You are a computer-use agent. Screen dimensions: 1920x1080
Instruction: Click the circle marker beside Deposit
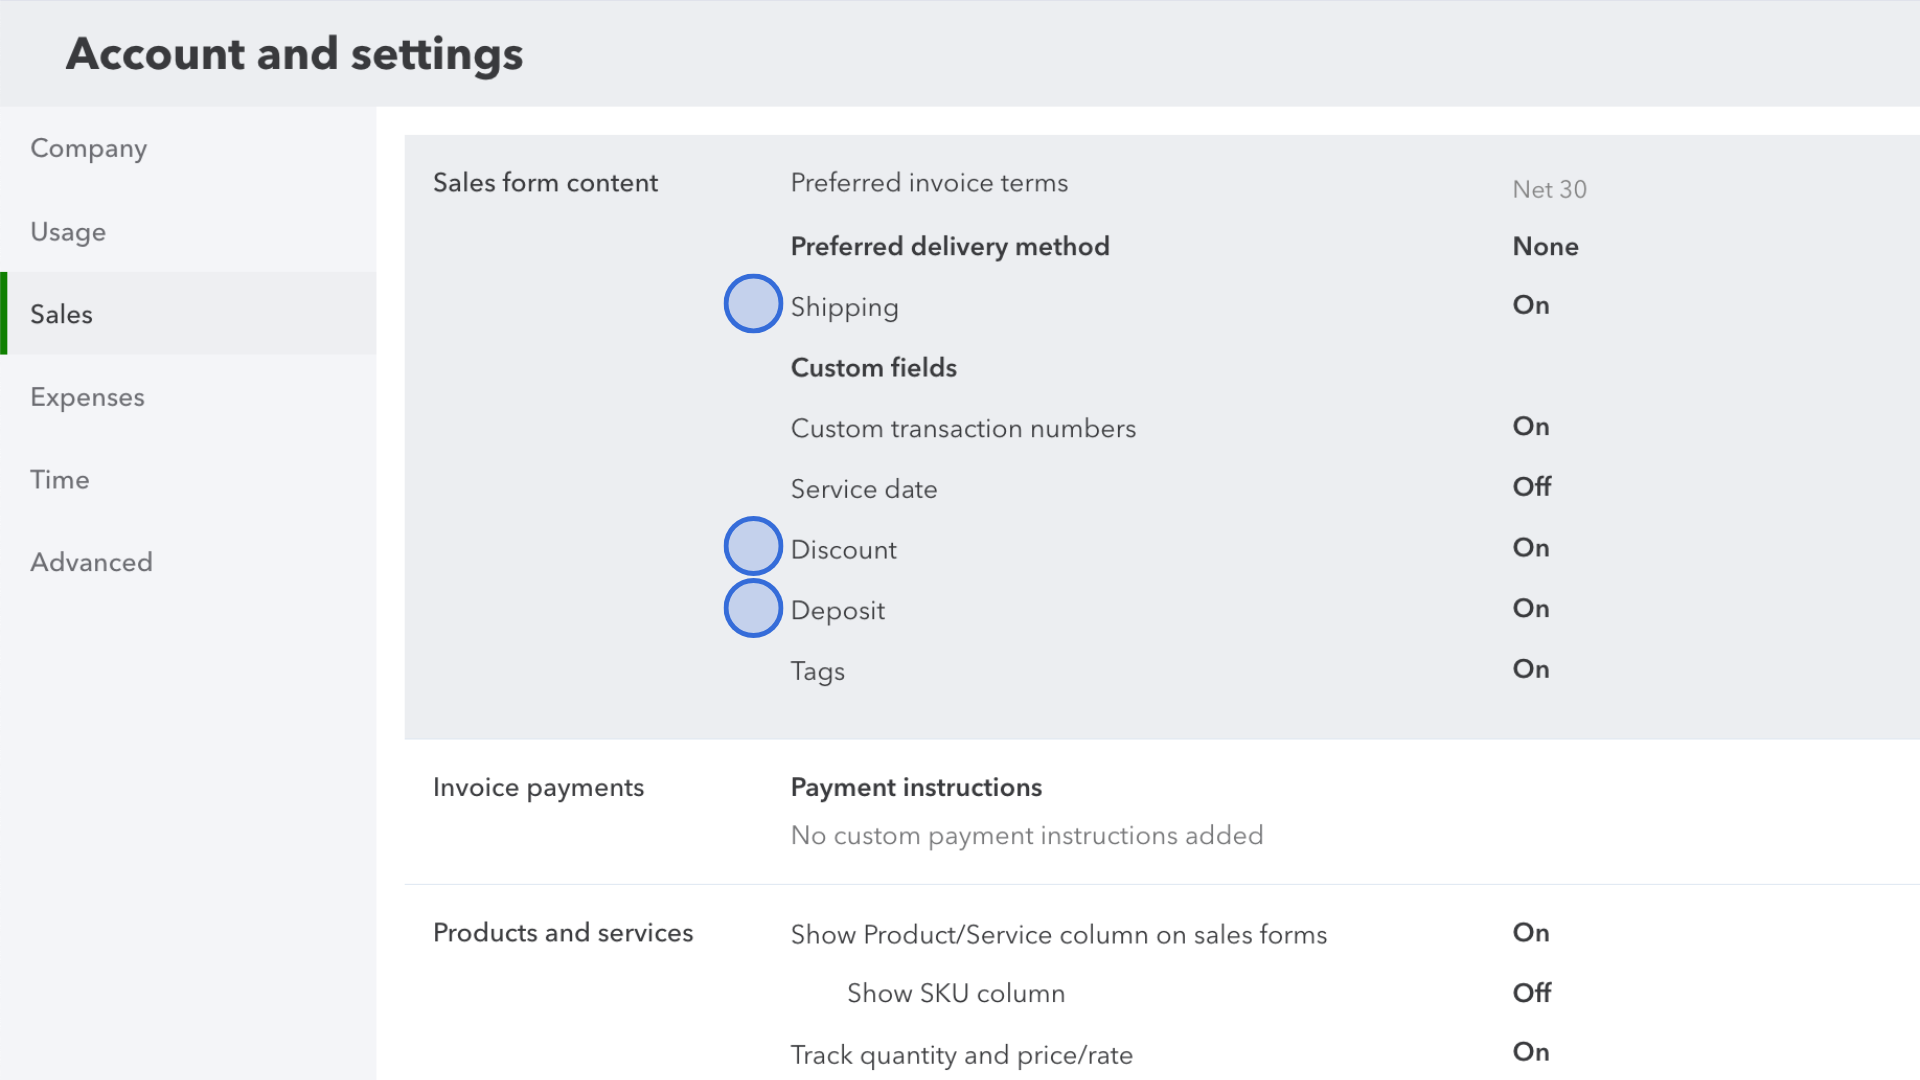coord(753,608)
